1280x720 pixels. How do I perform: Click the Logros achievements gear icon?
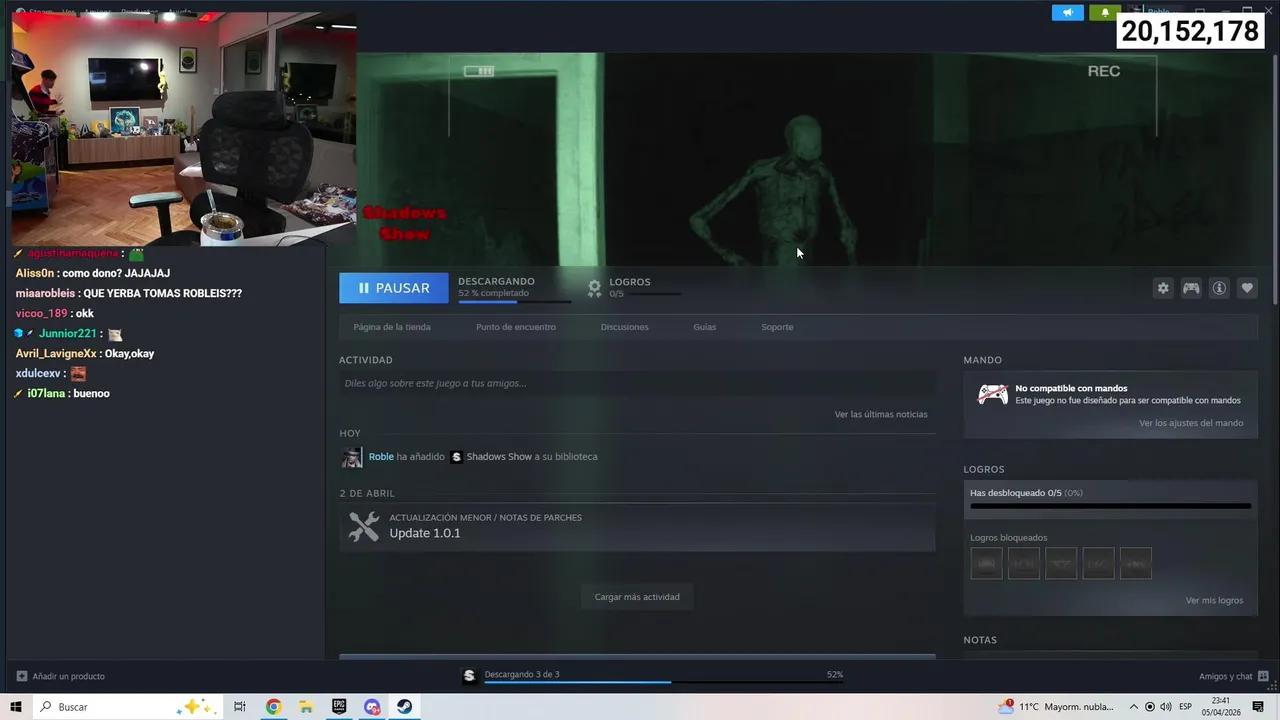(x=594, y=288)
